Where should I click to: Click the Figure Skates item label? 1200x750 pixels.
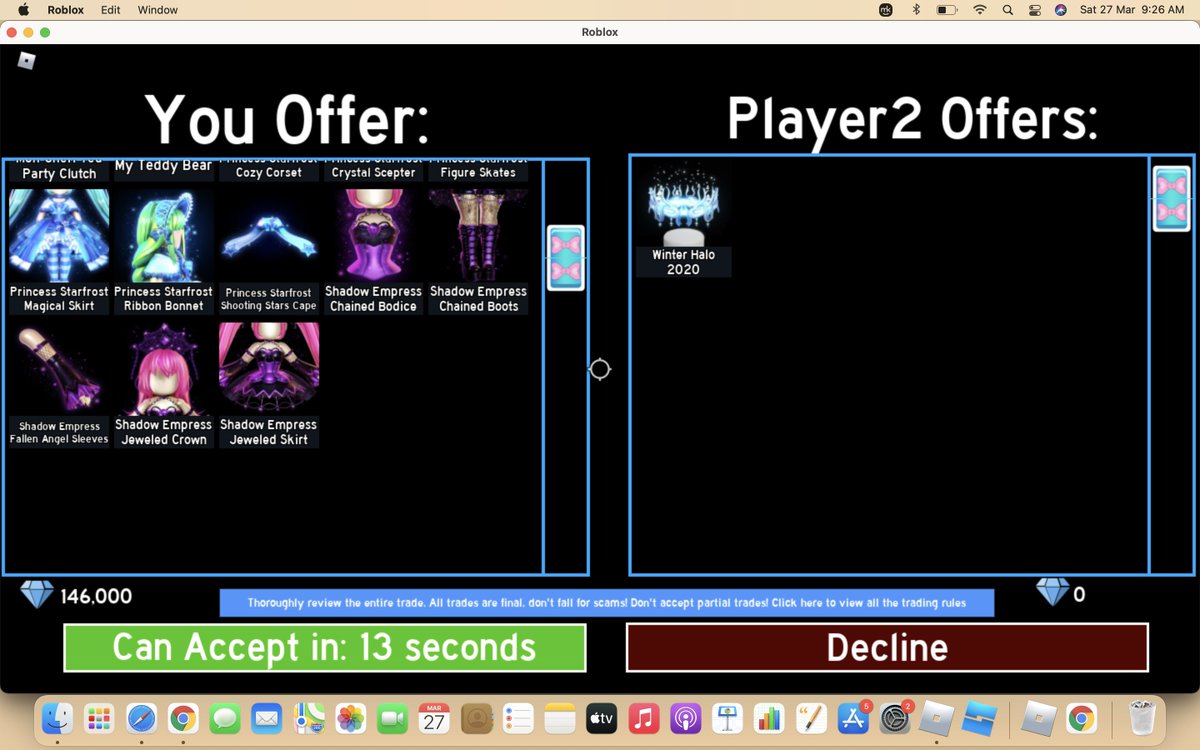(478, 172)
